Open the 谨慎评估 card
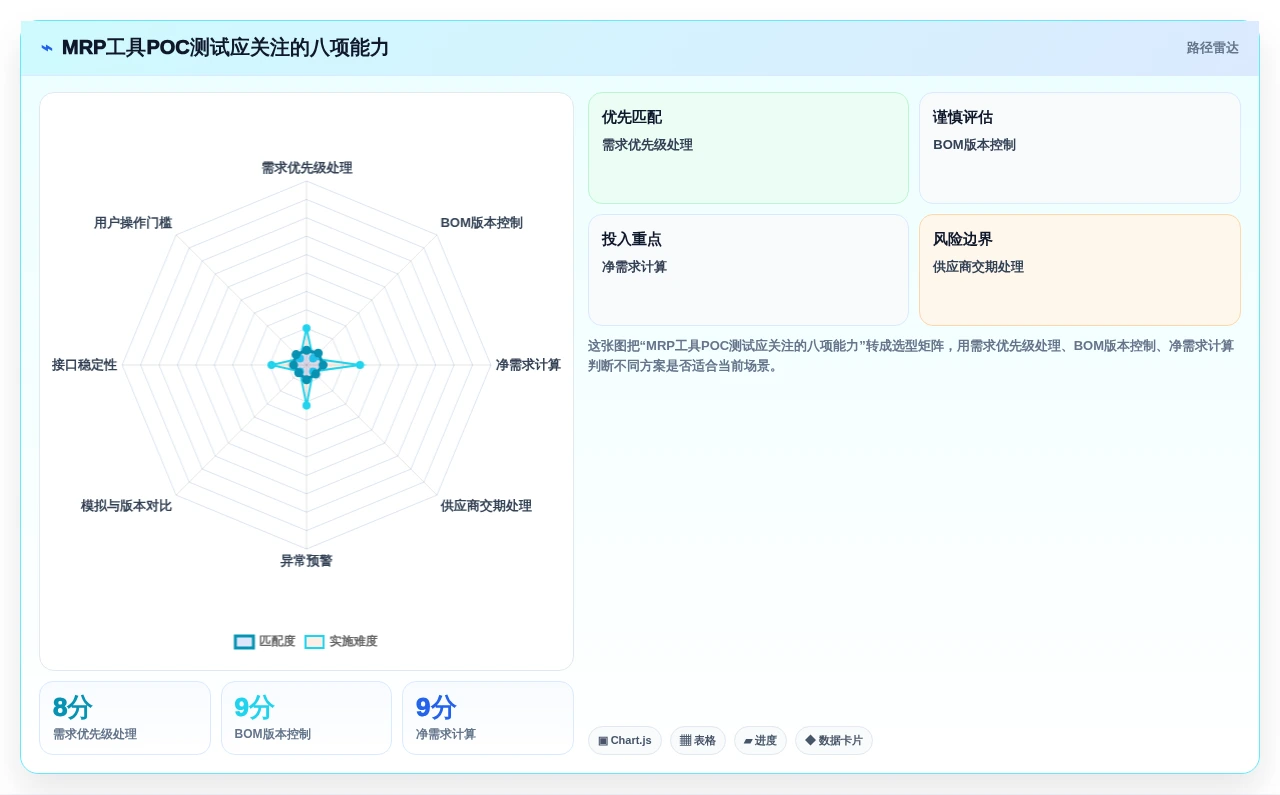The width and height of the screenshot is (1280, 795). [x=1080, y=148]
